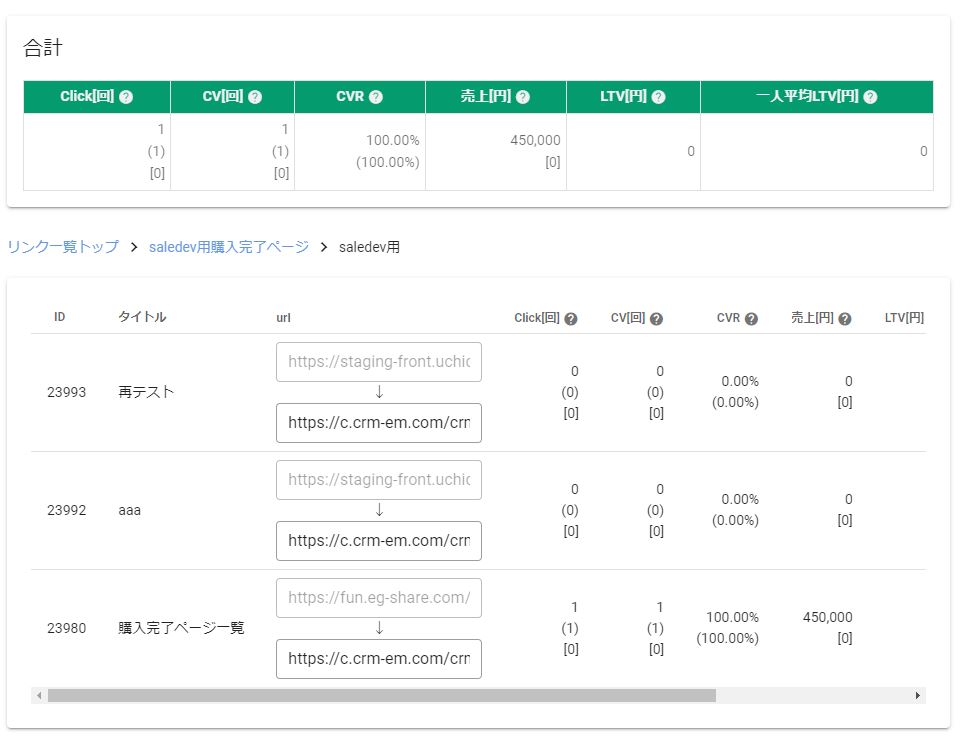Open CVR help icon in green summary header
The height and width of the screenshot is (740, 963).
click(376, 97)
